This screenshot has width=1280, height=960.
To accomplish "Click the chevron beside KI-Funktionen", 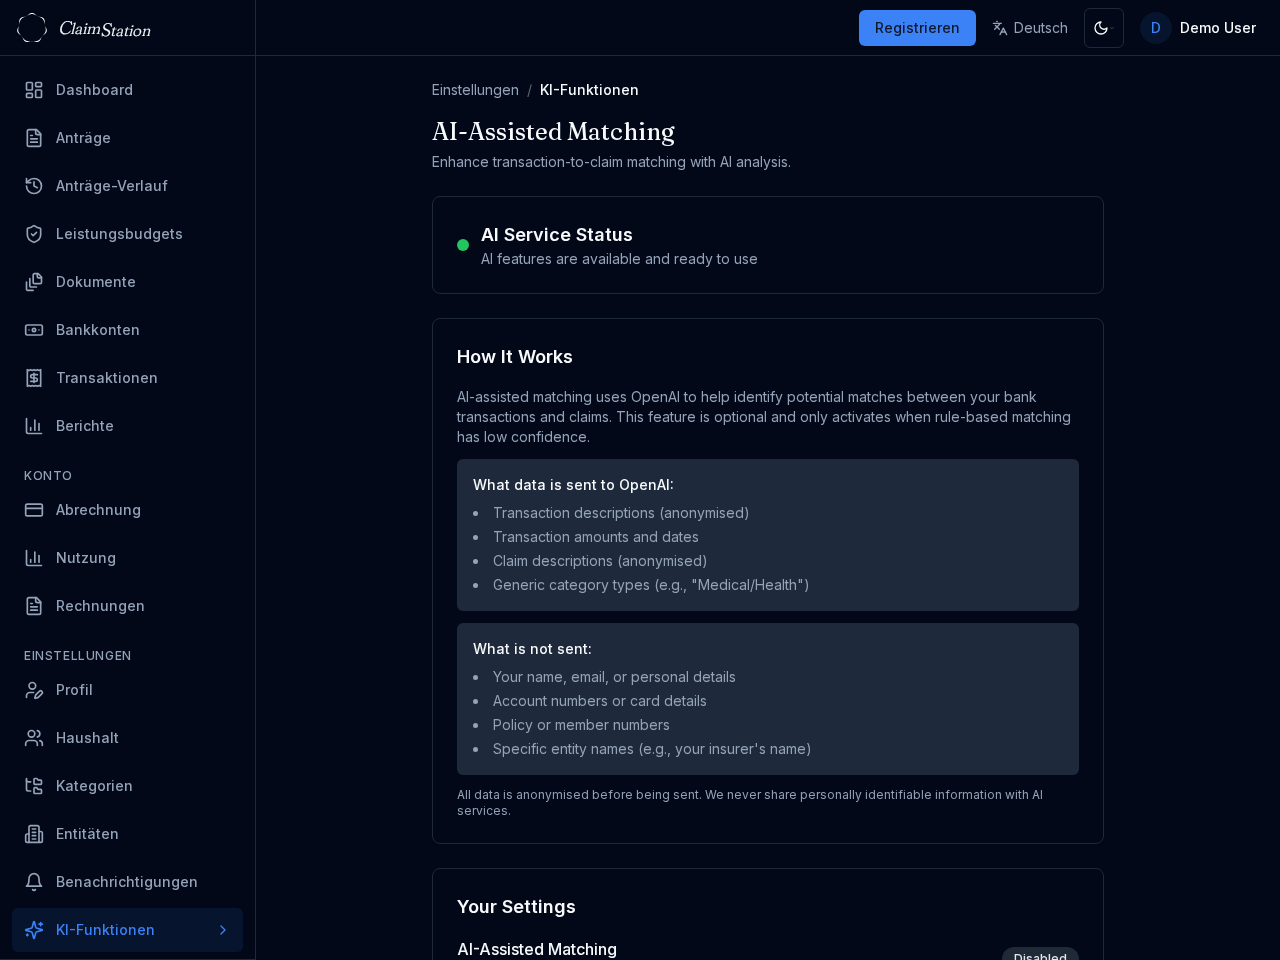I will pos(223,930).
